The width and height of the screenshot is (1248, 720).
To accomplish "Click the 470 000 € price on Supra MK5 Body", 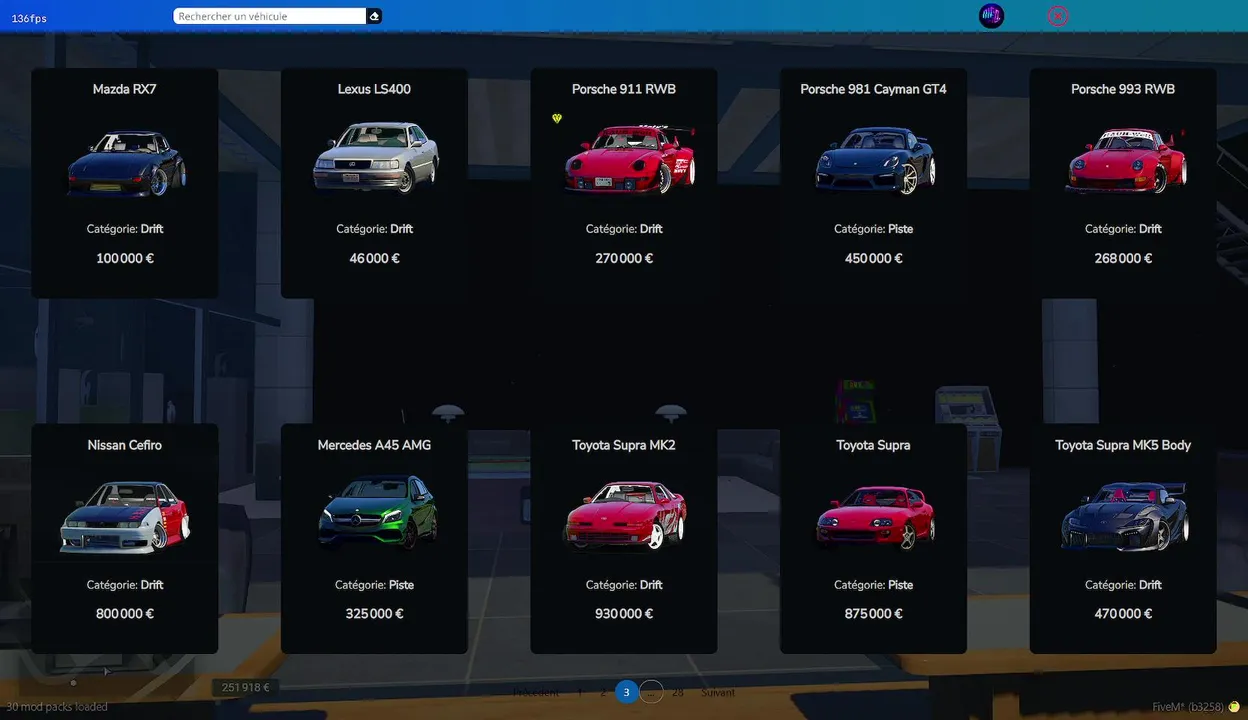I will 1123,614.
